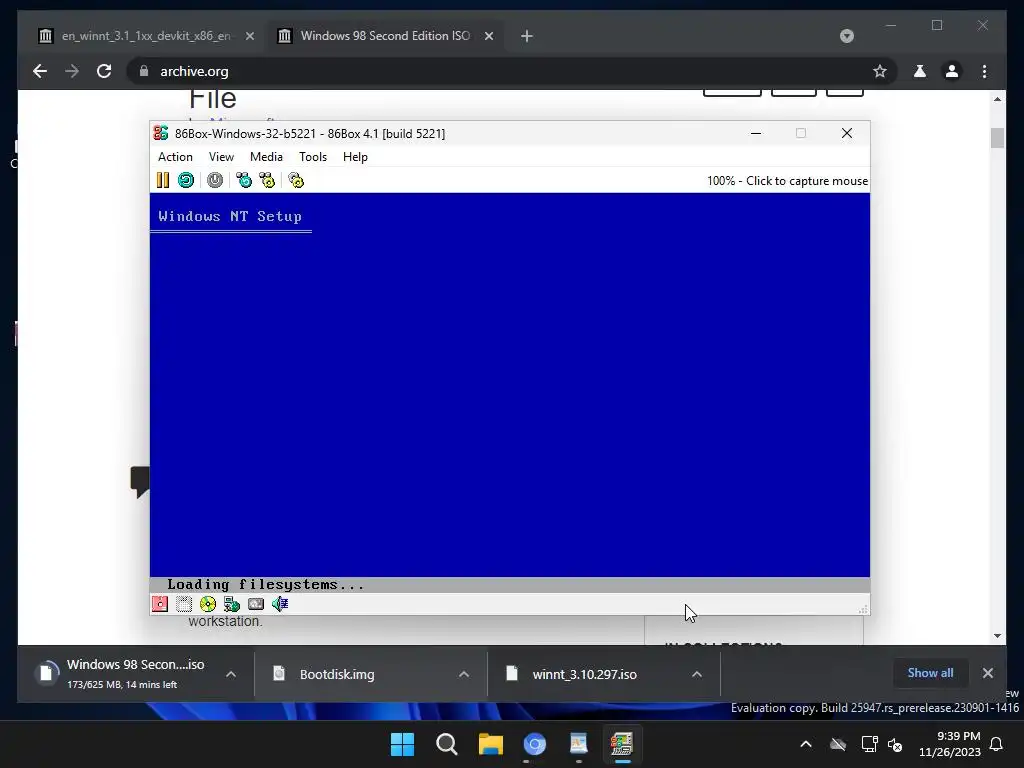Open 86Box settings gear icon
1024x768 pixels.
296,180
